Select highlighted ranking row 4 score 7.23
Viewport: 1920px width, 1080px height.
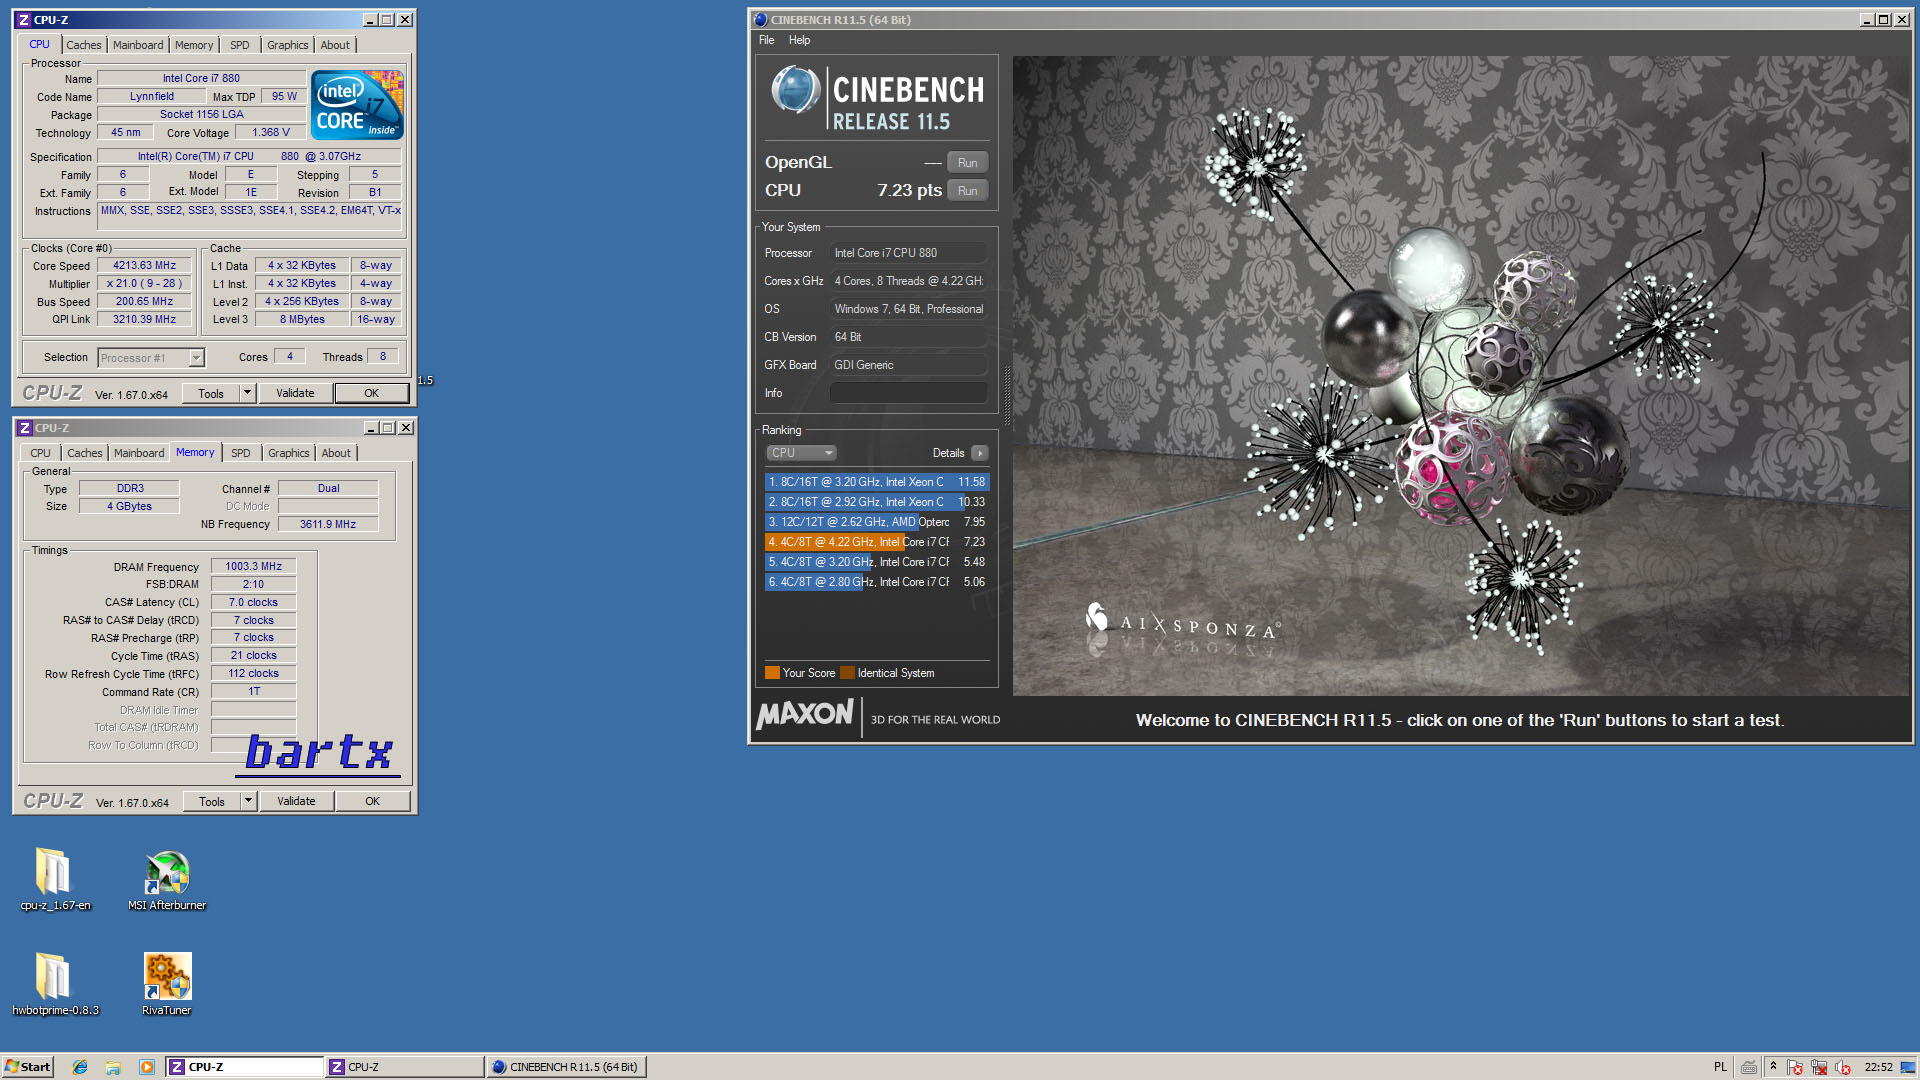[877, 542]
